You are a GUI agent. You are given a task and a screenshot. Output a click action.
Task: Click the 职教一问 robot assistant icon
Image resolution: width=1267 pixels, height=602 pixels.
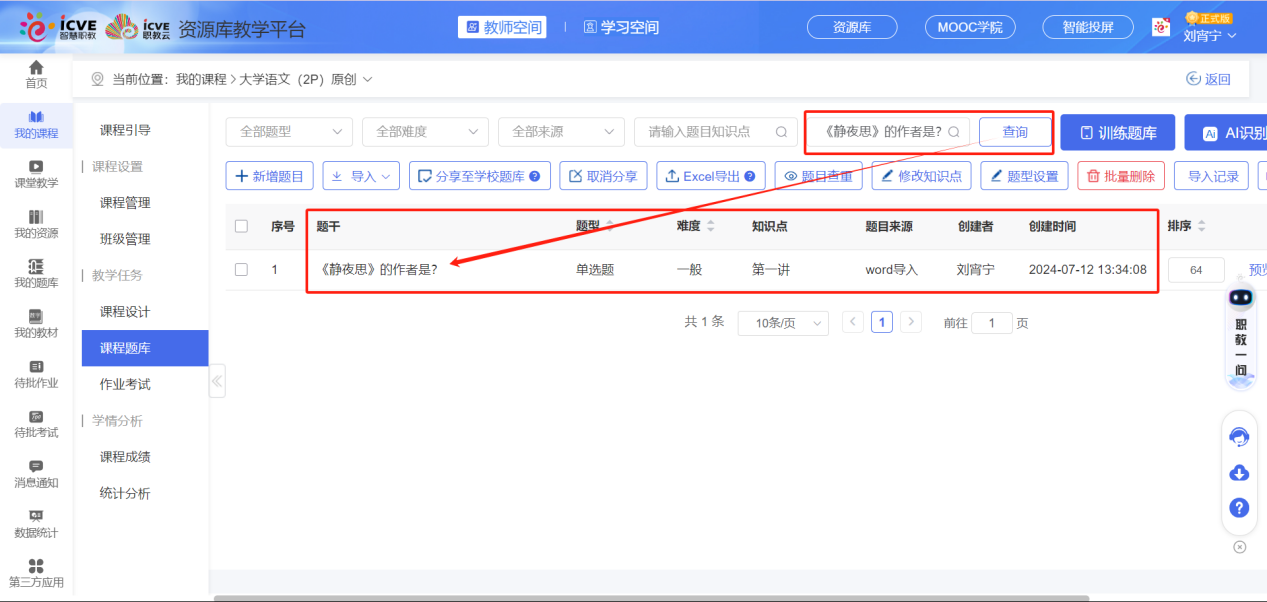[x=1241, y=300]
